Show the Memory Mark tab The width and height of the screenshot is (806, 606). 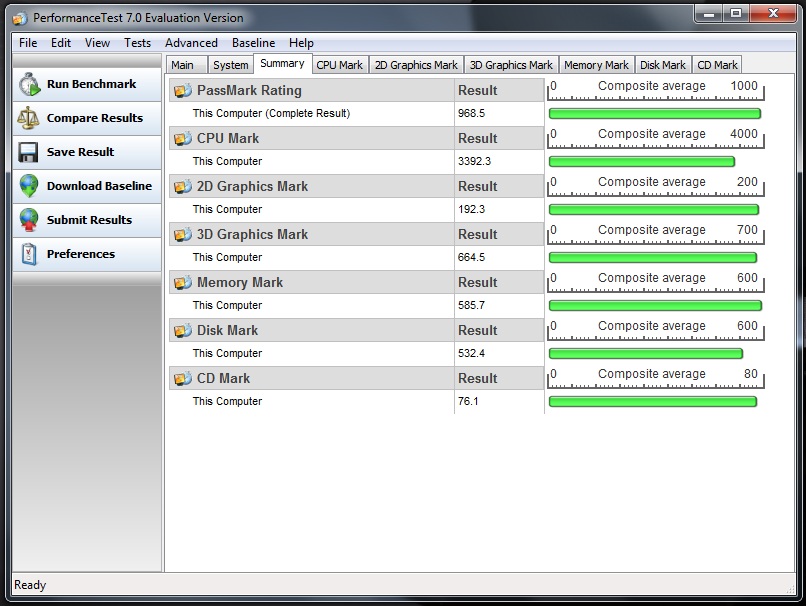point(596,65)
